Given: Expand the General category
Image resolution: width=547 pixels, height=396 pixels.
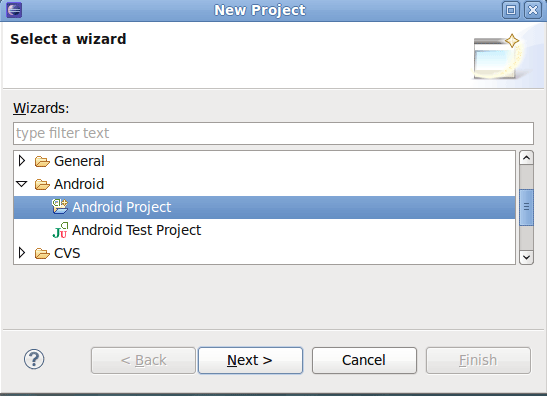Looking at the screenshot, I should tap(22, 161).
